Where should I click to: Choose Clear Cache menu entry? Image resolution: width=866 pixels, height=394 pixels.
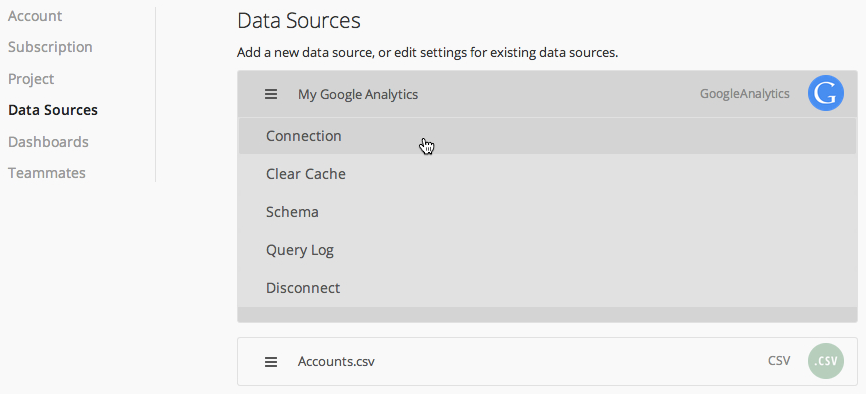coord(547,174)
